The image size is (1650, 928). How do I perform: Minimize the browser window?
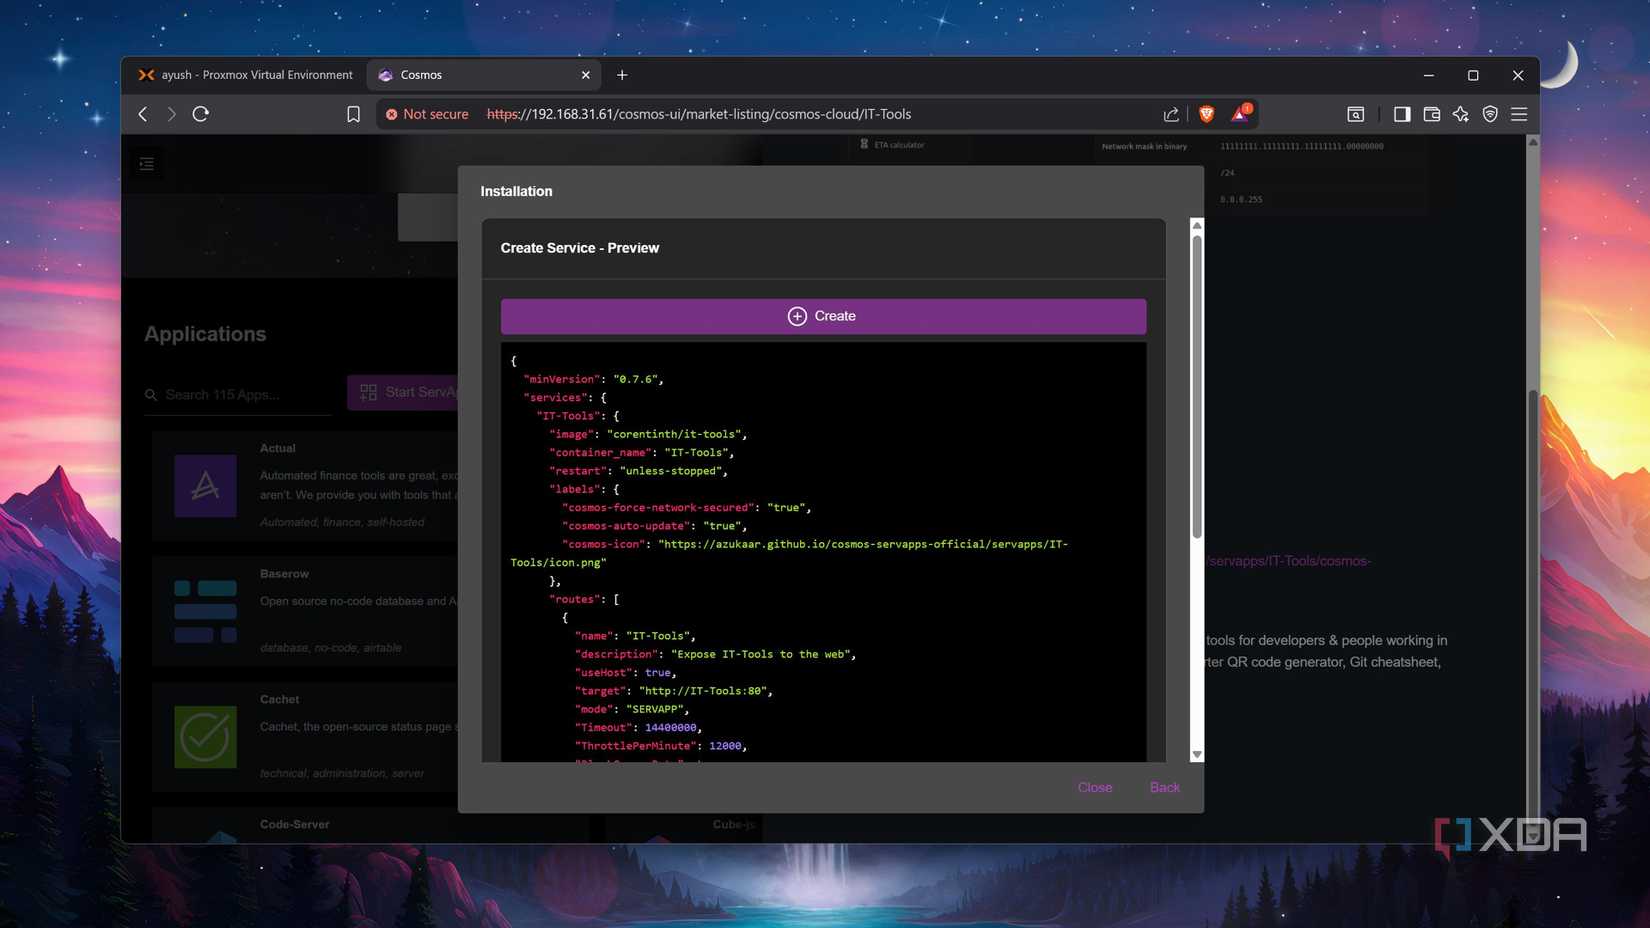tap(1428, 75)
